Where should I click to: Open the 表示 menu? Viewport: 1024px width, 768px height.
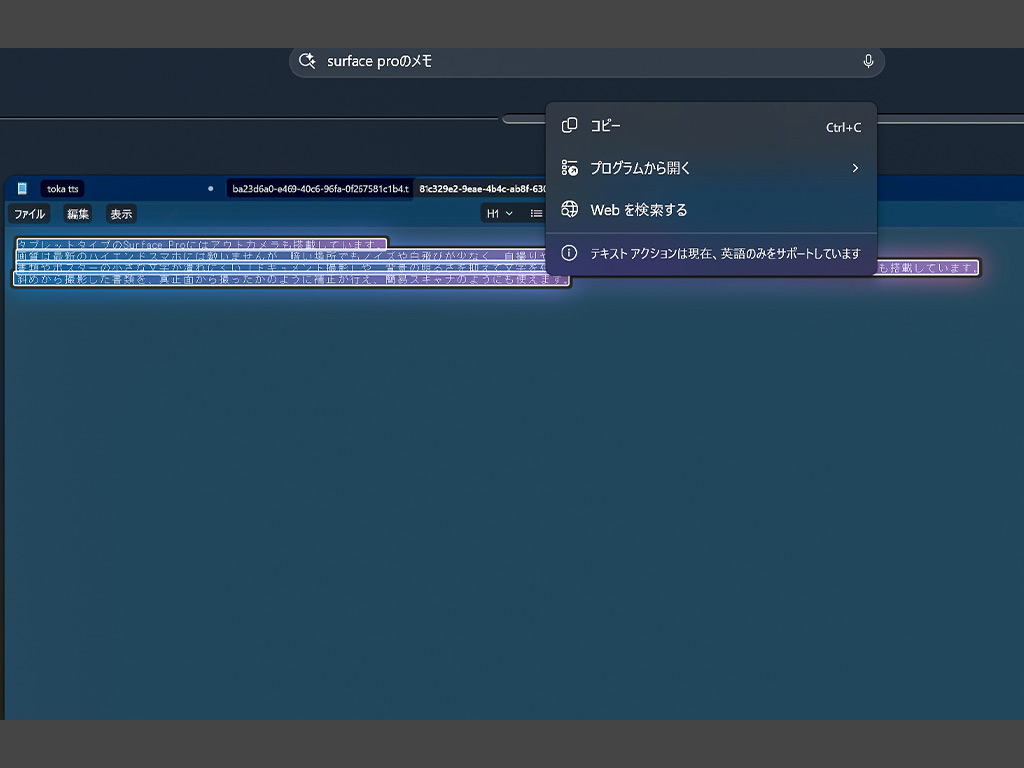(x=121, y=214)
